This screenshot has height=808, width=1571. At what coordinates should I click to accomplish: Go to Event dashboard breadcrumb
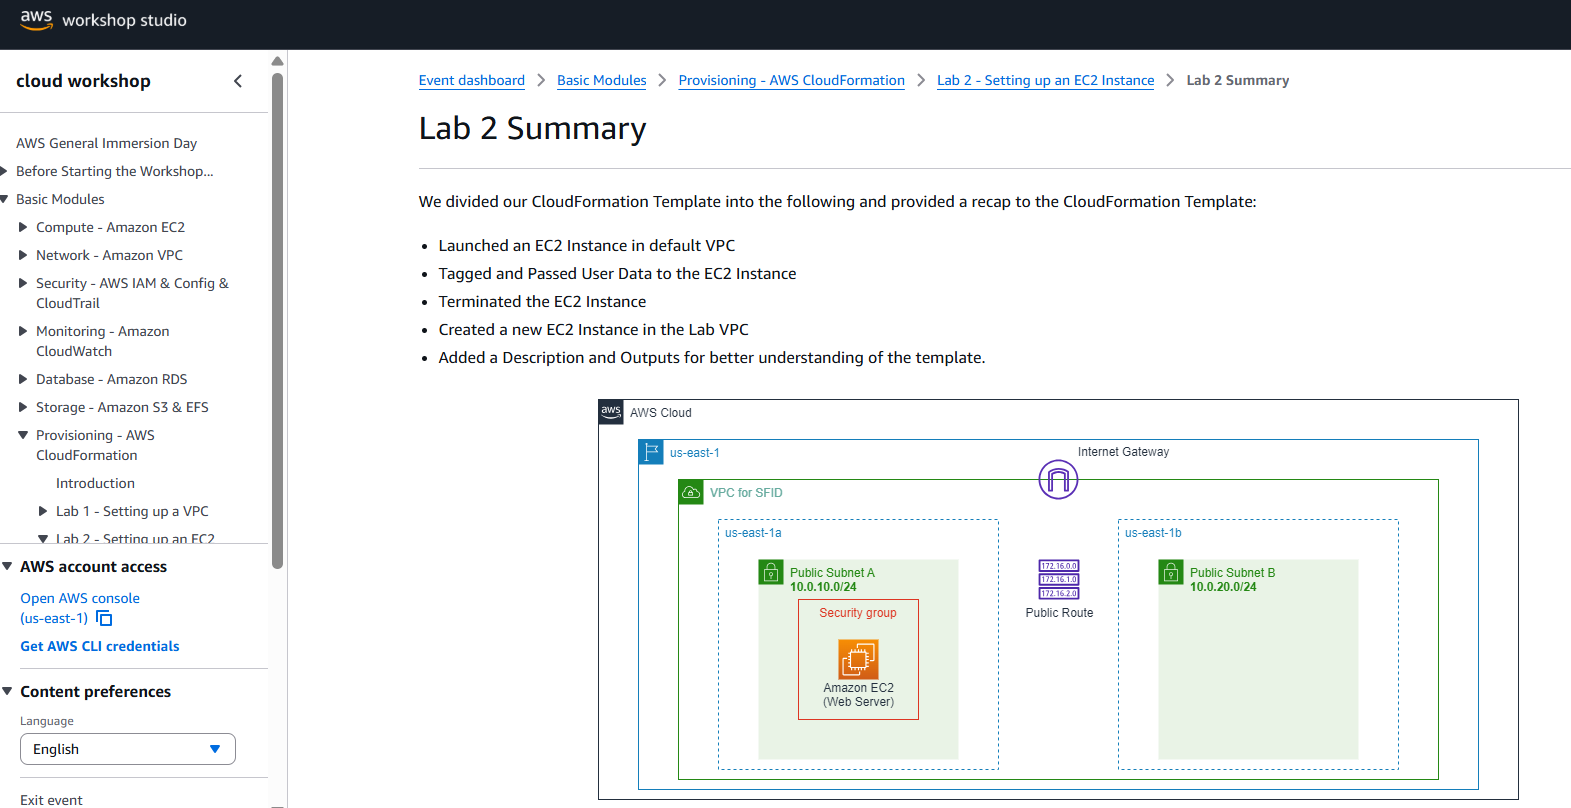[x=471, y=80]
